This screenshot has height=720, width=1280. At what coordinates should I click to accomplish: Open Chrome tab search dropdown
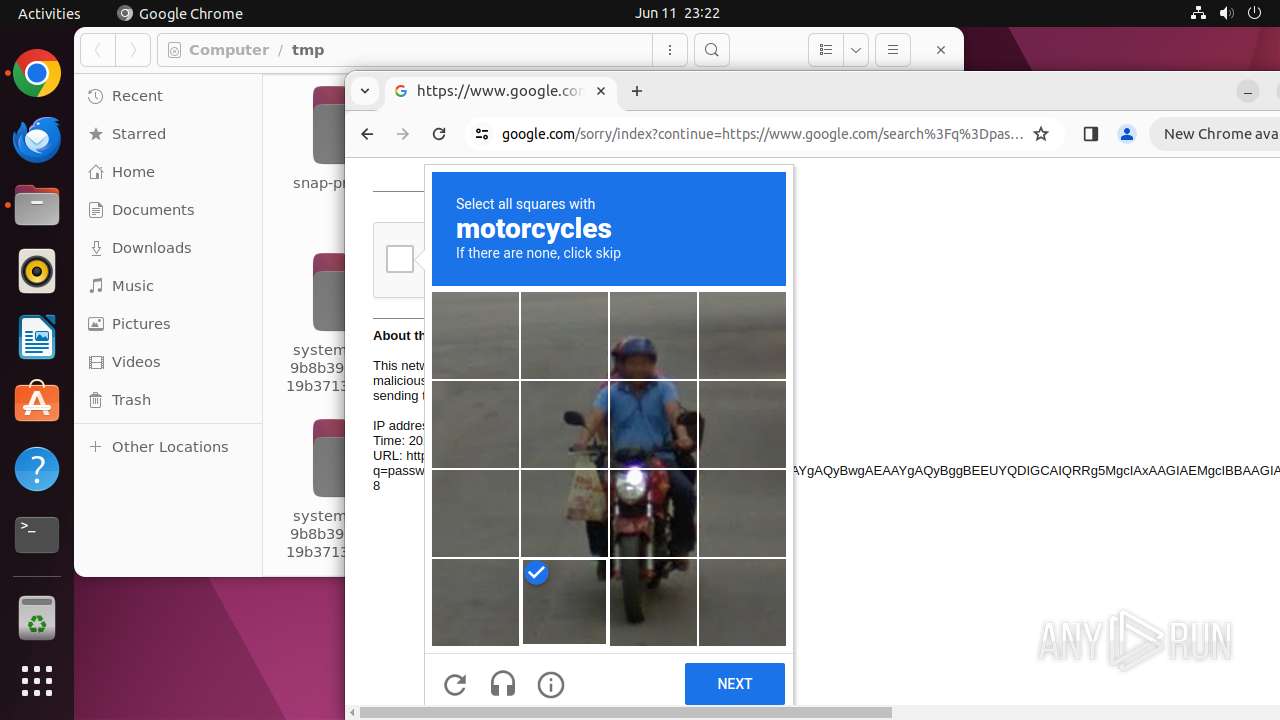(x=365, y=91)
